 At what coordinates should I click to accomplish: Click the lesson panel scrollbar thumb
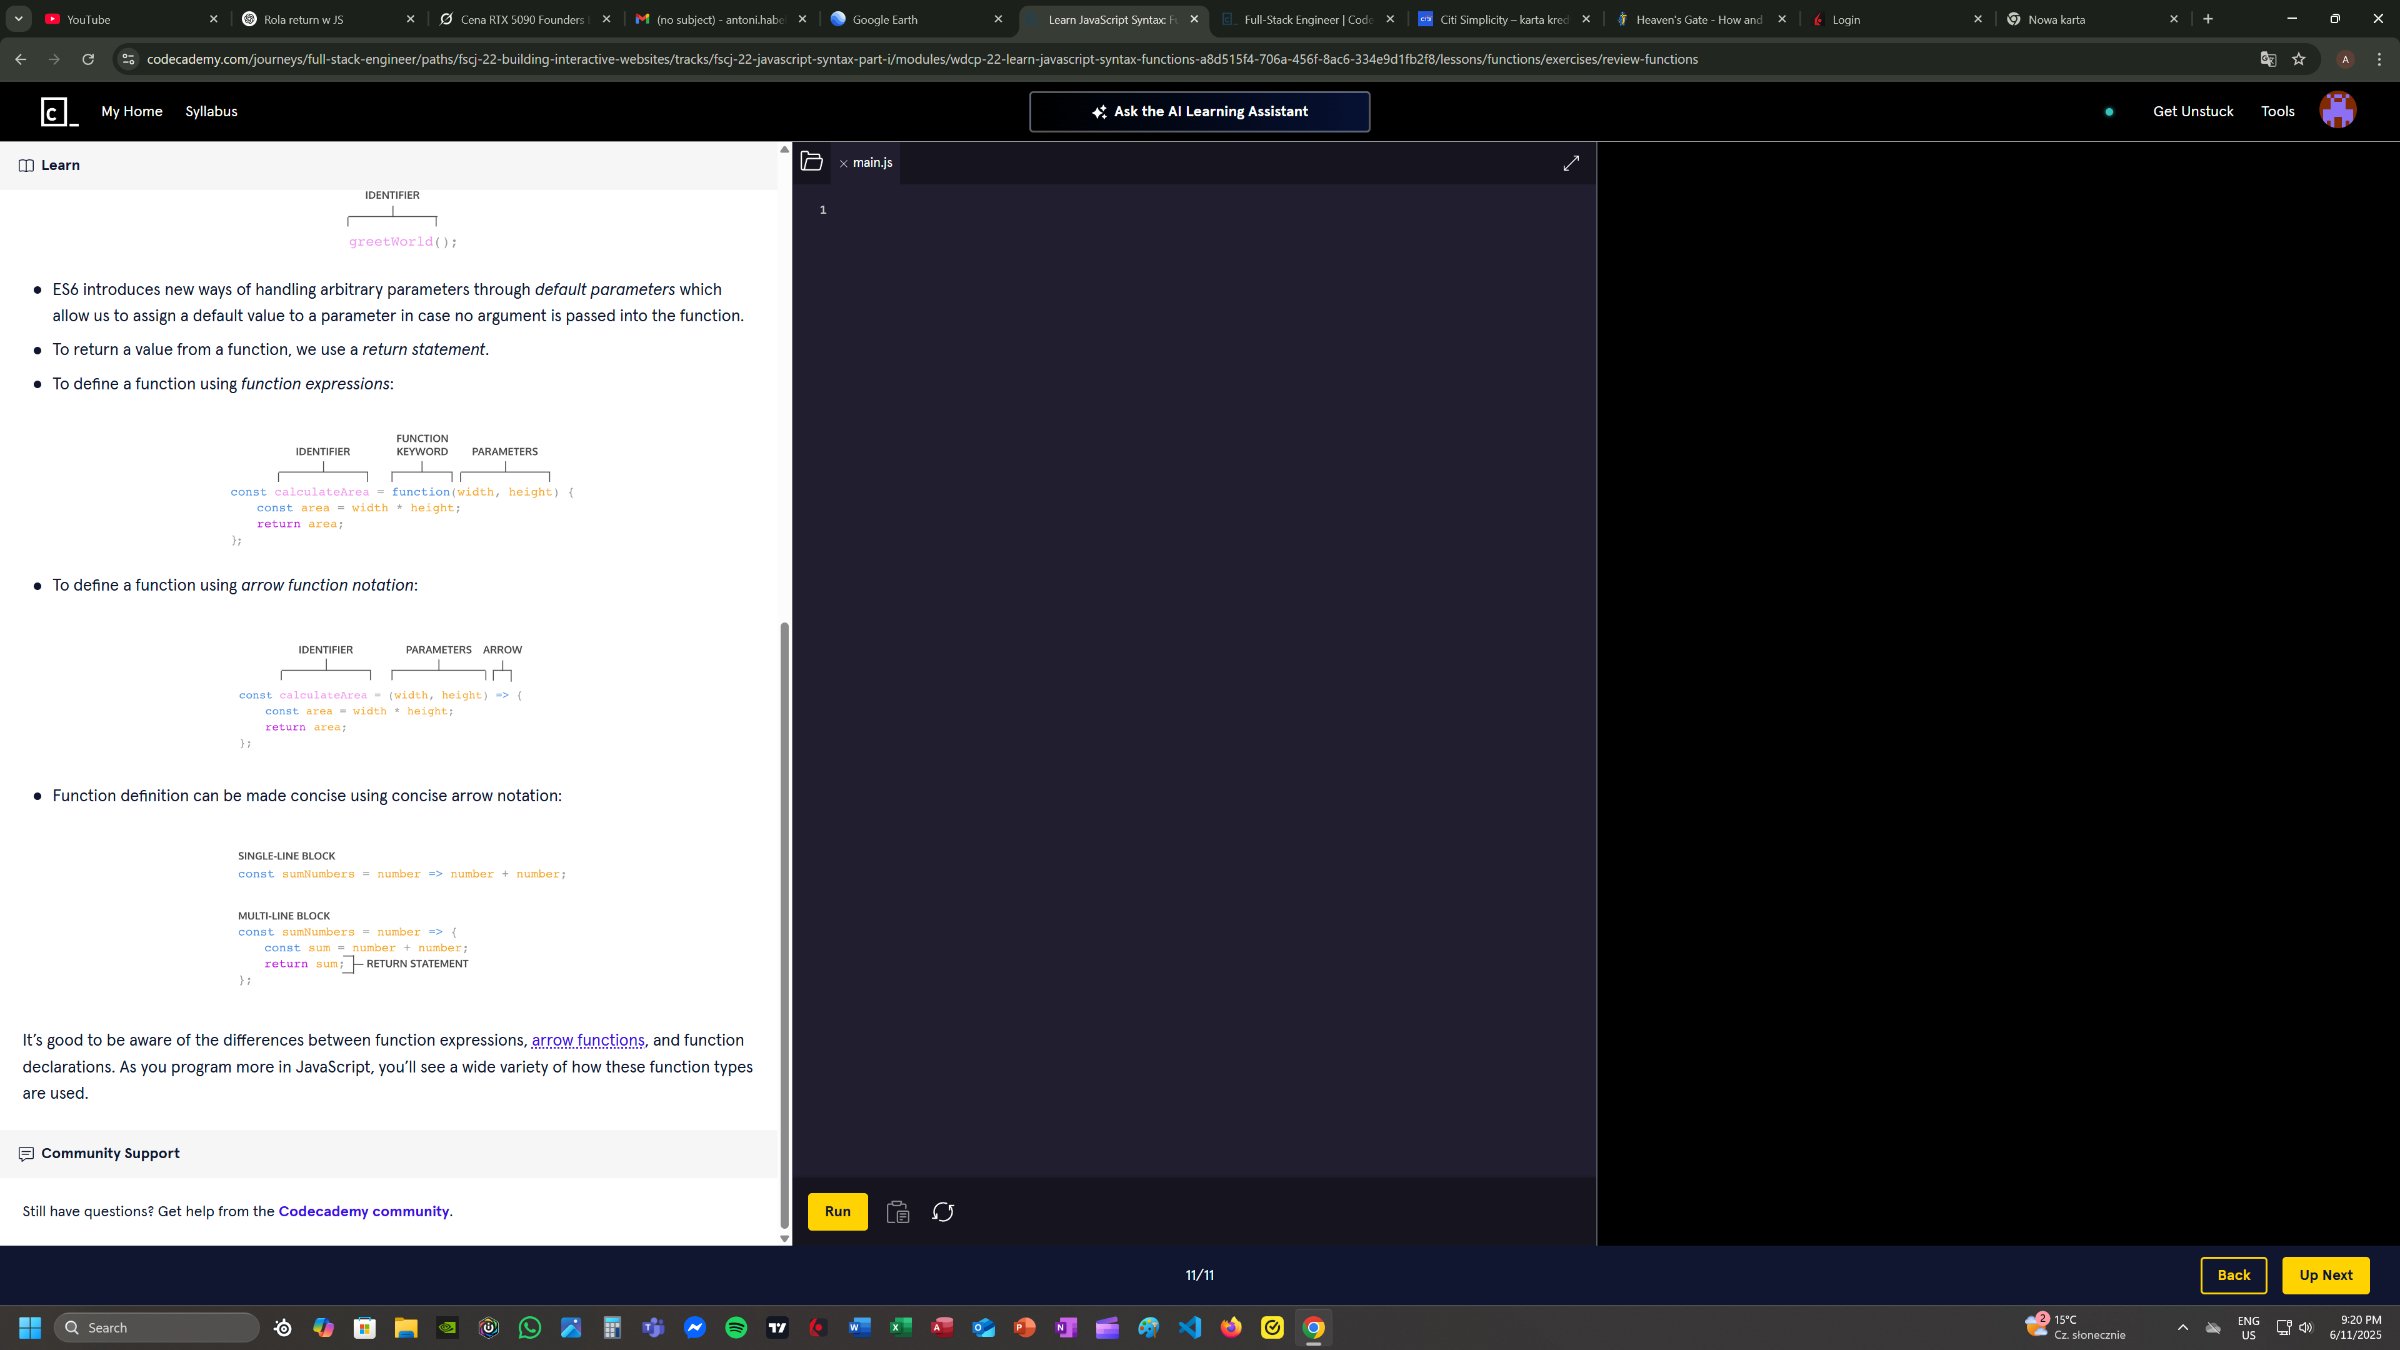point(784,925)
